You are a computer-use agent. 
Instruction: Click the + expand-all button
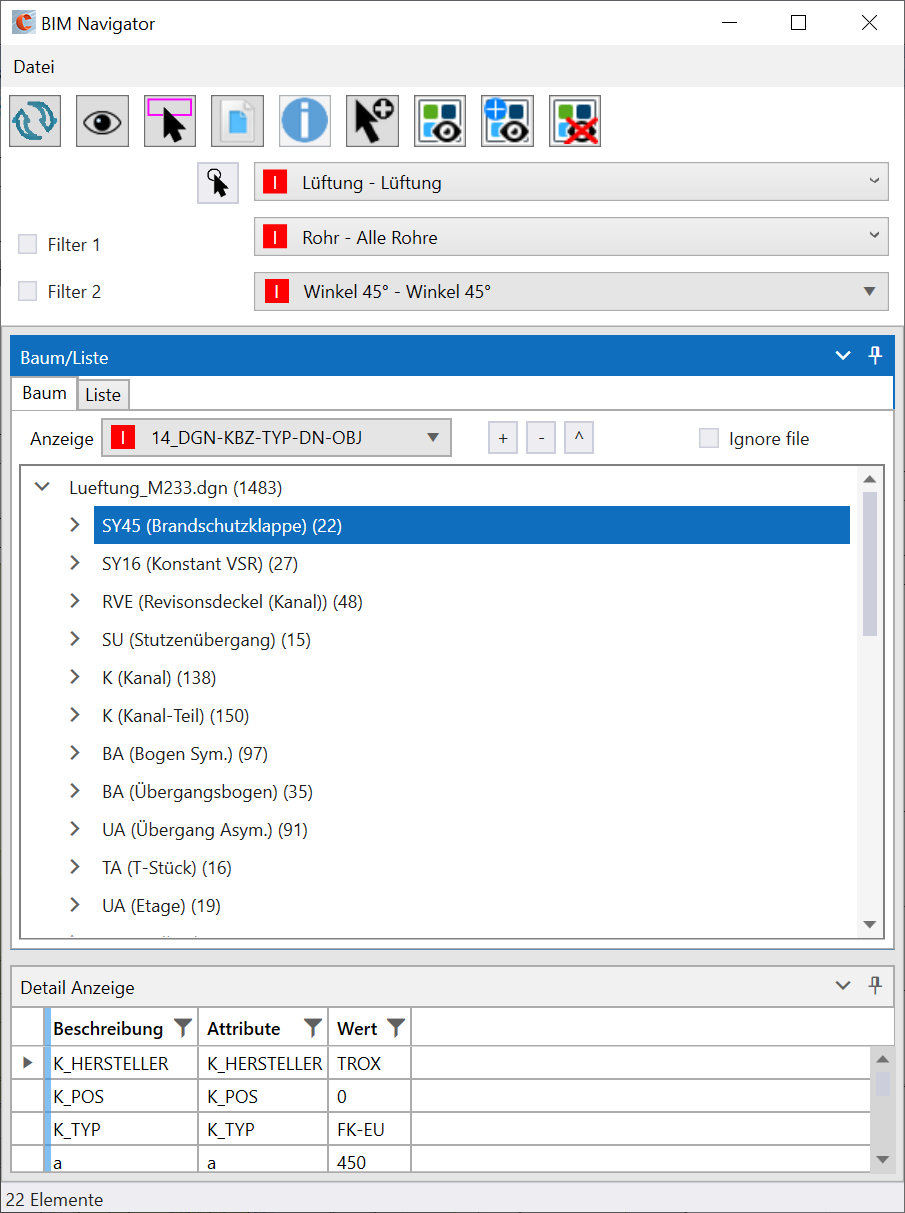[x=503, y=438]
